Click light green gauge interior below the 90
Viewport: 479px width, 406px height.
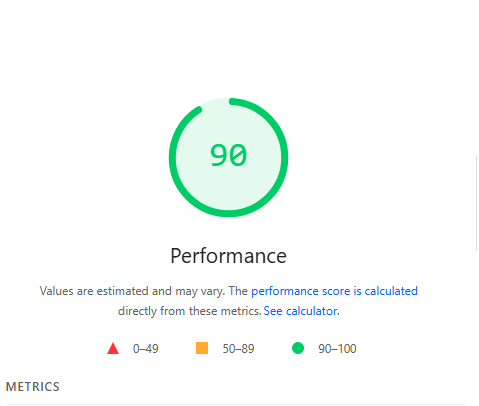[x=229, y=190]
